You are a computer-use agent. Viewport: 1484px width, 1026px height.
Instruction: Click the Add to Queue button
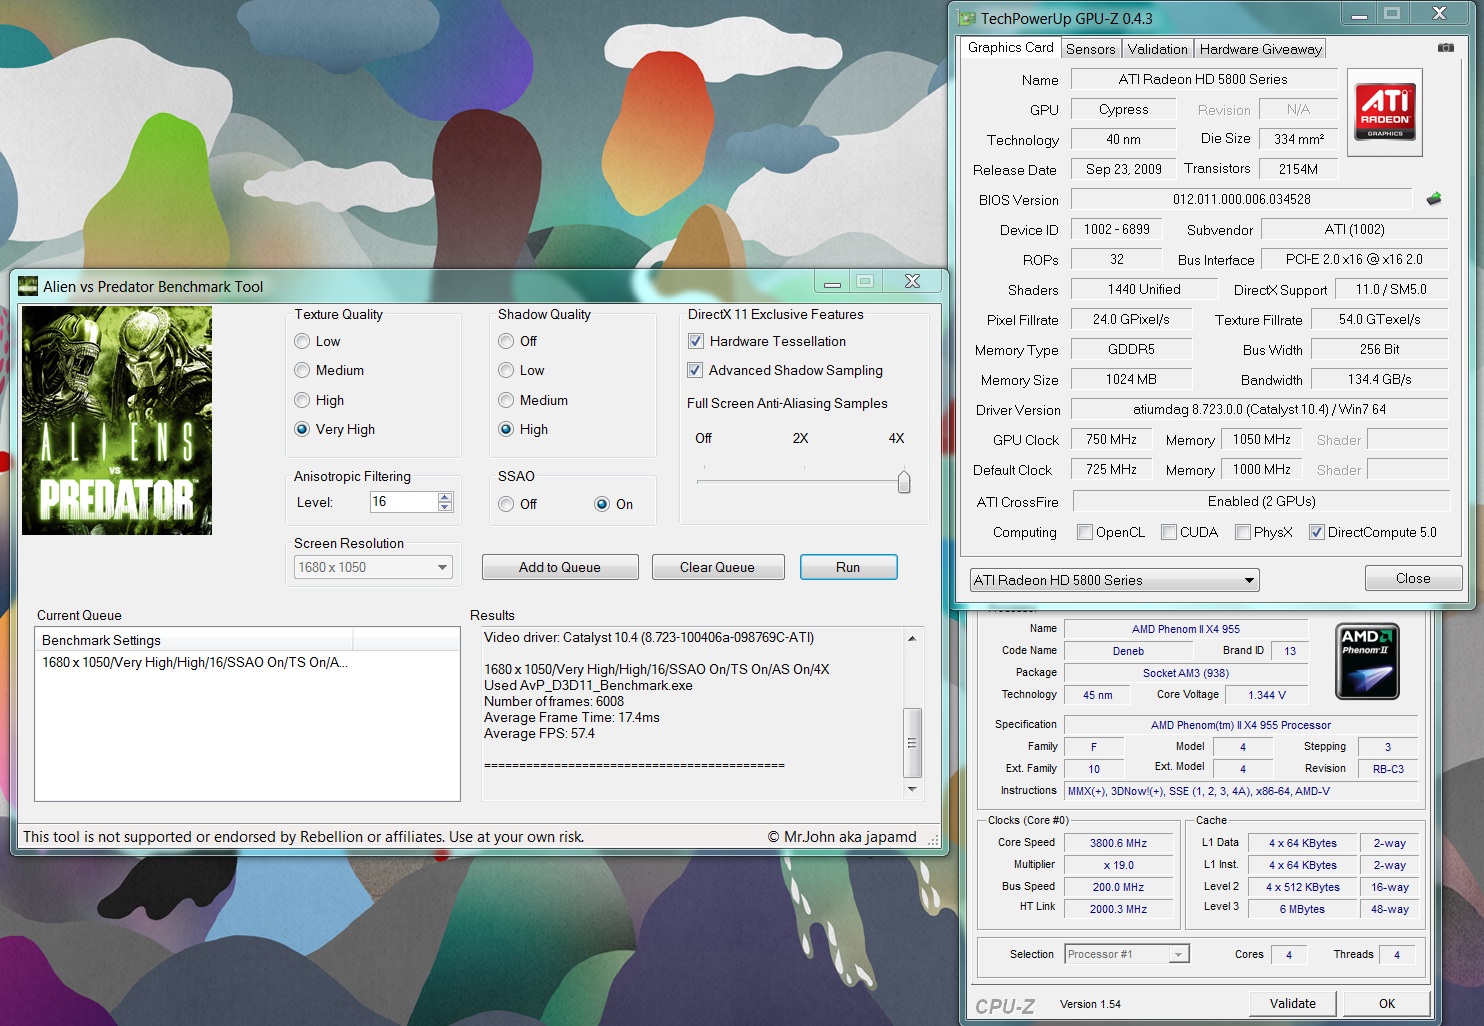pyautogui.click(x=560, y=567)
